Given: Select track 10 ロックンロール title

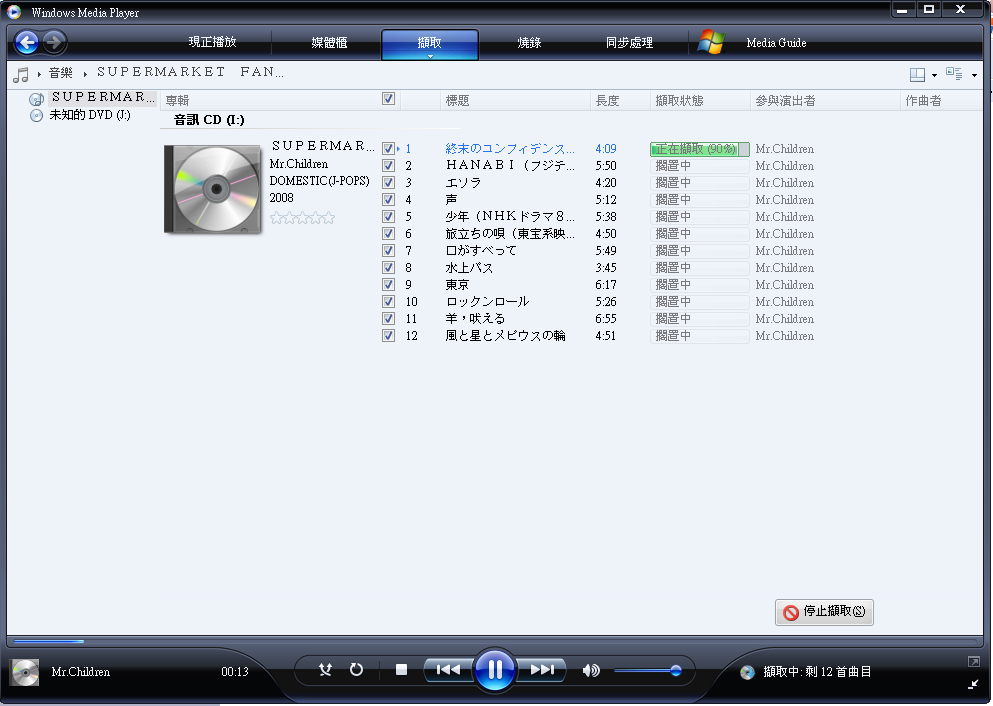Looking at the screenshot, I should [487, 302].
